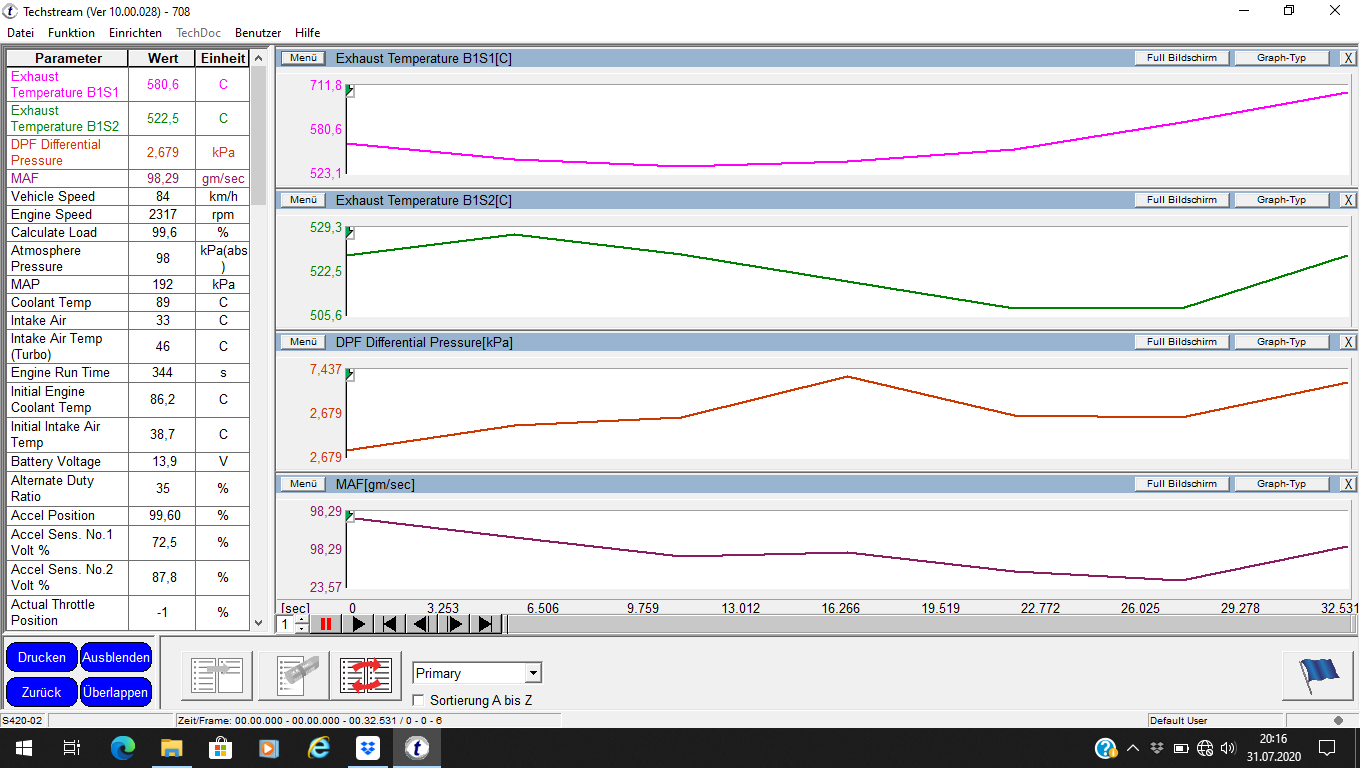Close the MAF graph panel
Screen dimensions: 1360x768
pos(1348,484)
